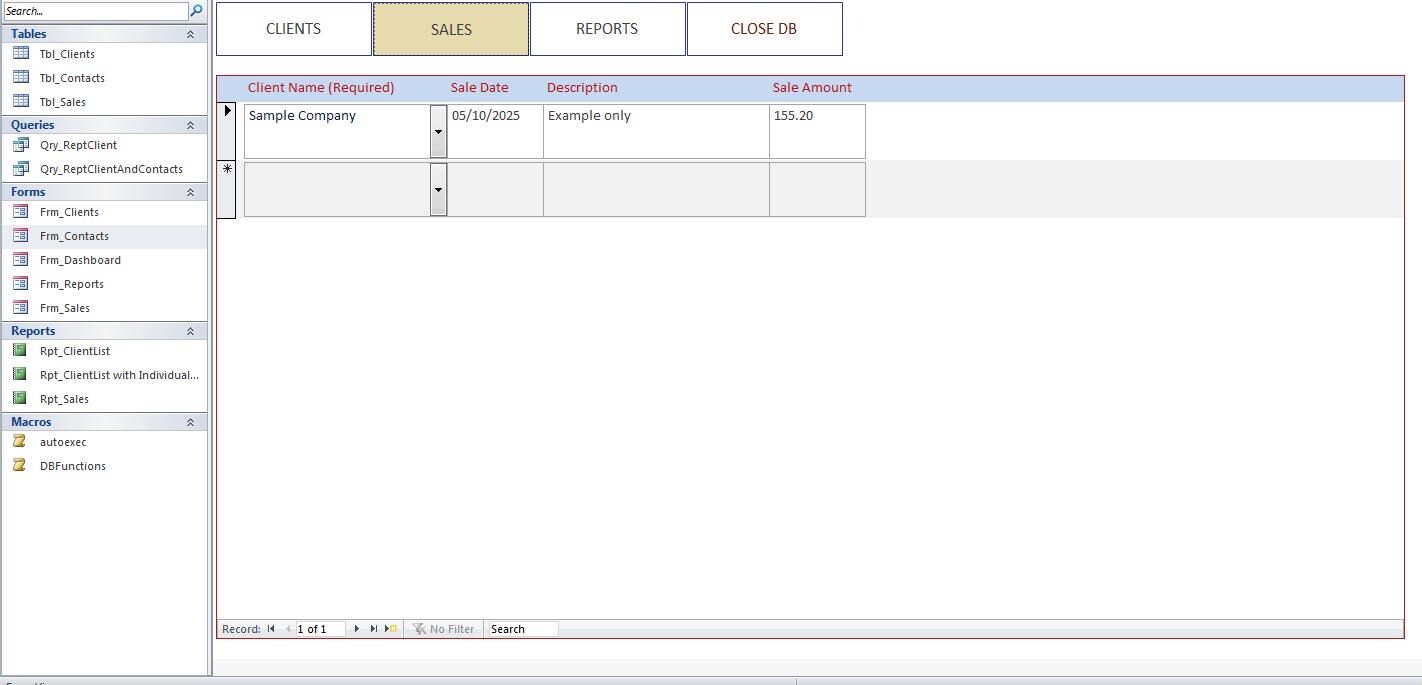The height and width of the screenshot is (685, 1422).
Task: Click the new record Sale Date field
Action: 495,189
